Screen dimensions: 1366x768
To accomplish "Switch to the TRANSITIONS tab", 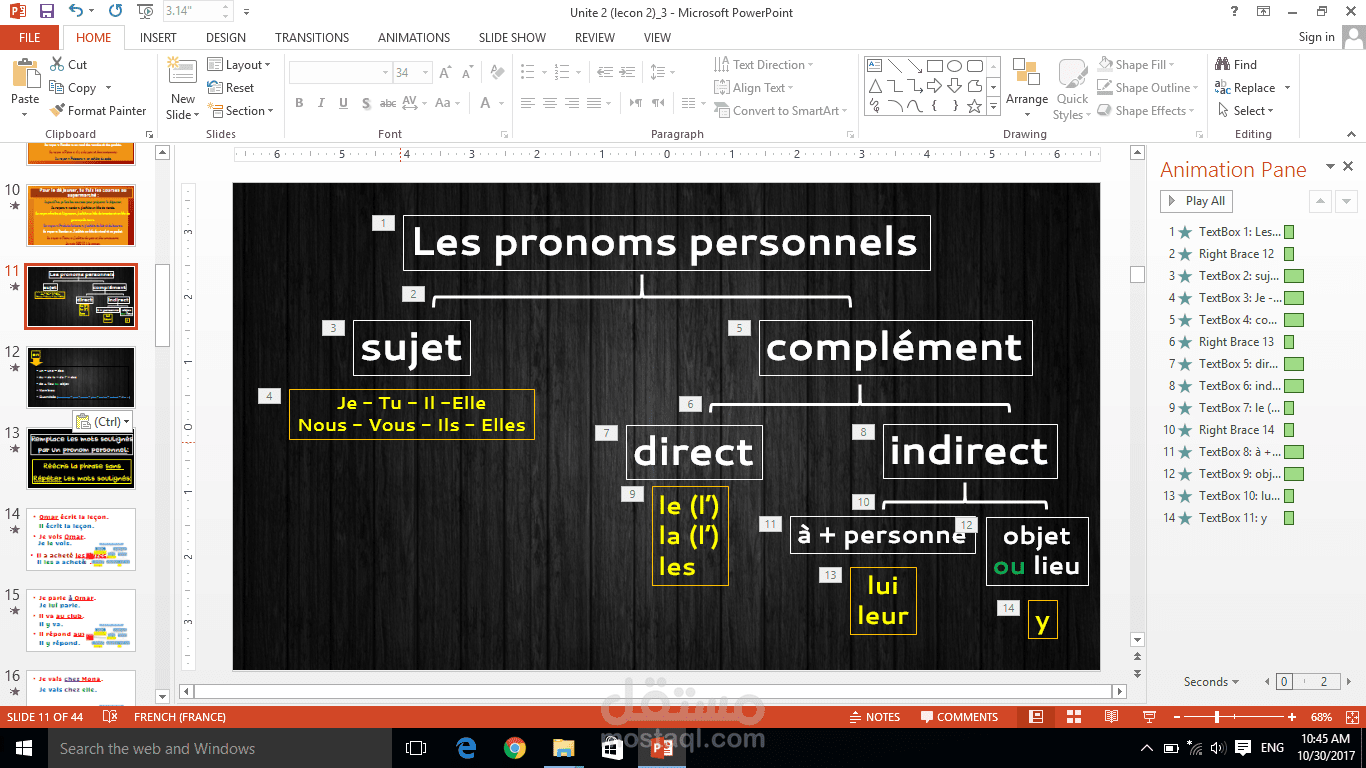I will pyautogui.click(x=312, y=37).
